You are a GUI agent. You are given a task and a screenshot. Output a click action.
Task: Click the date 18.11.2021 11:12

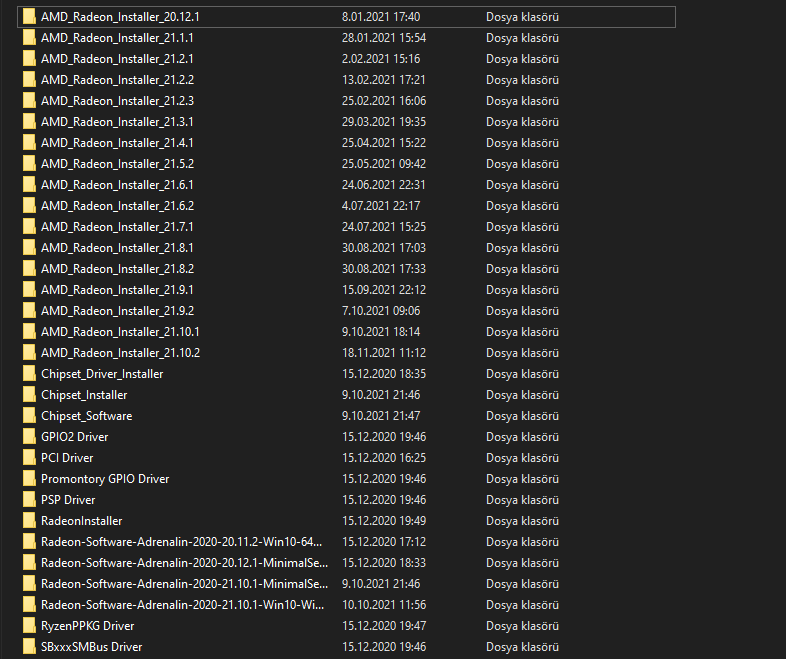384,353
